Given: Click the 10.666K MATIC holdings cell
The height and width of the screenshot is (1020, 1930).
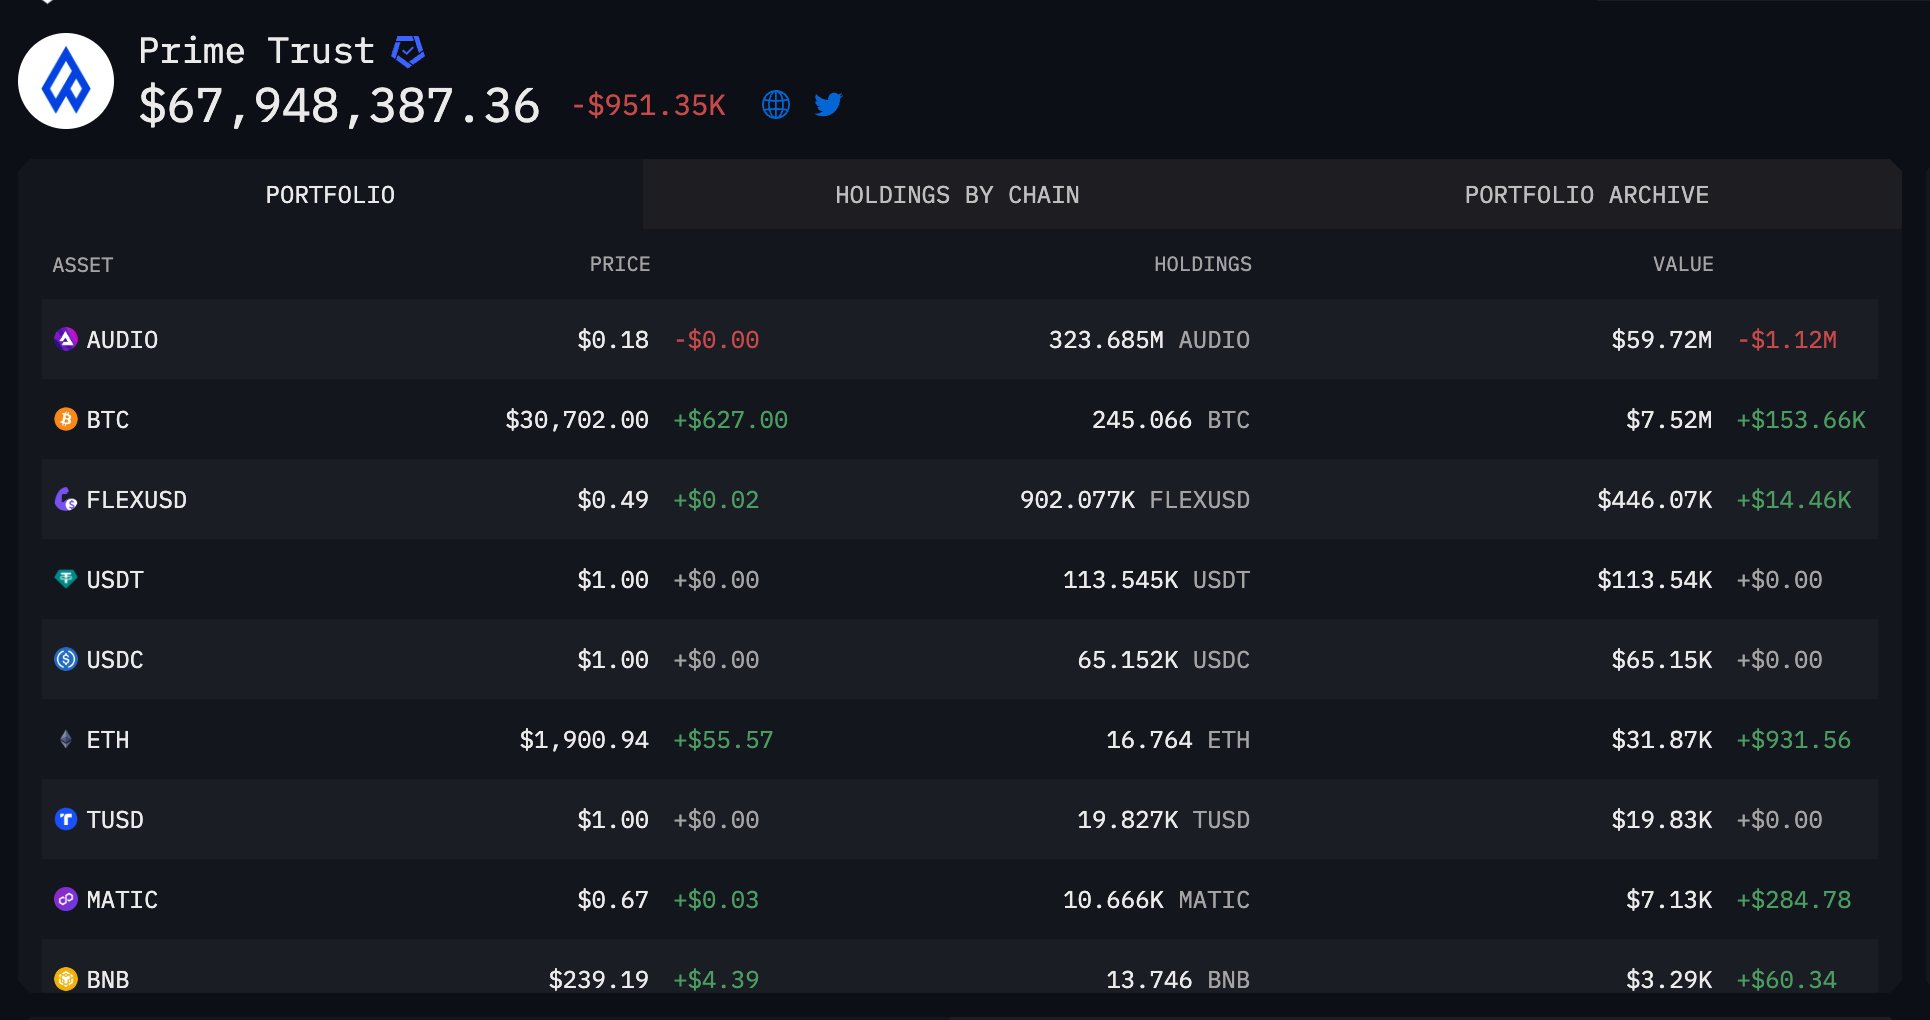Looking at the screenshot, I should point(1156,900).
